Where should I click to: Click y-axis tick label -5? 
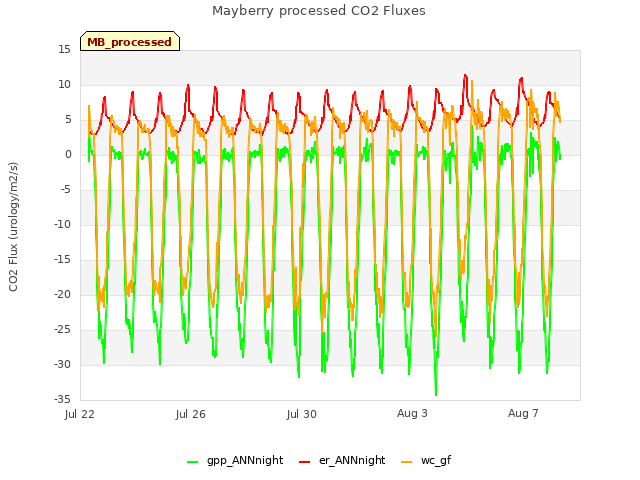point(66,190)
